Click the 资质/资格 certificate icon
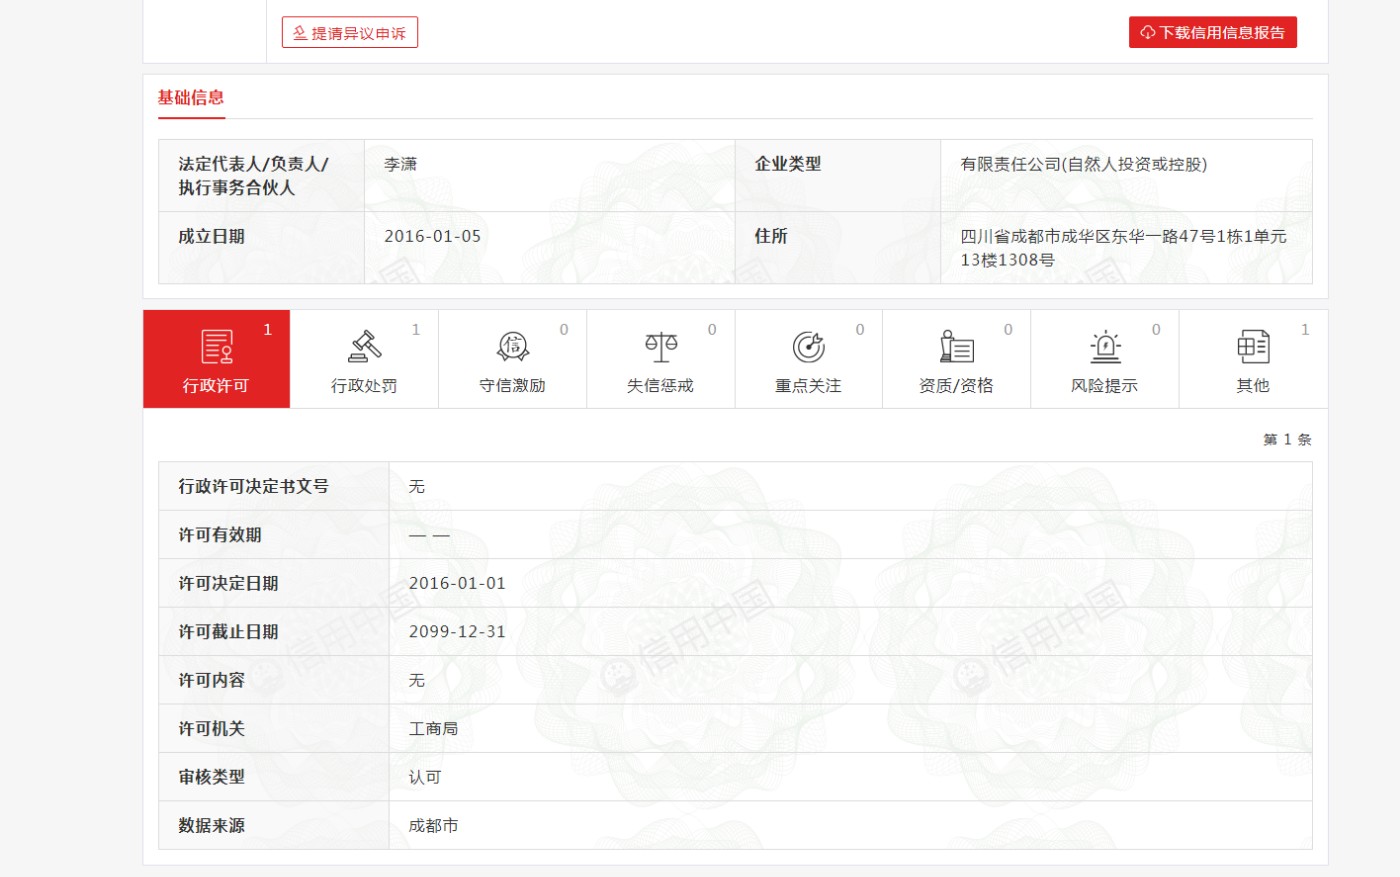 (956, 347)
